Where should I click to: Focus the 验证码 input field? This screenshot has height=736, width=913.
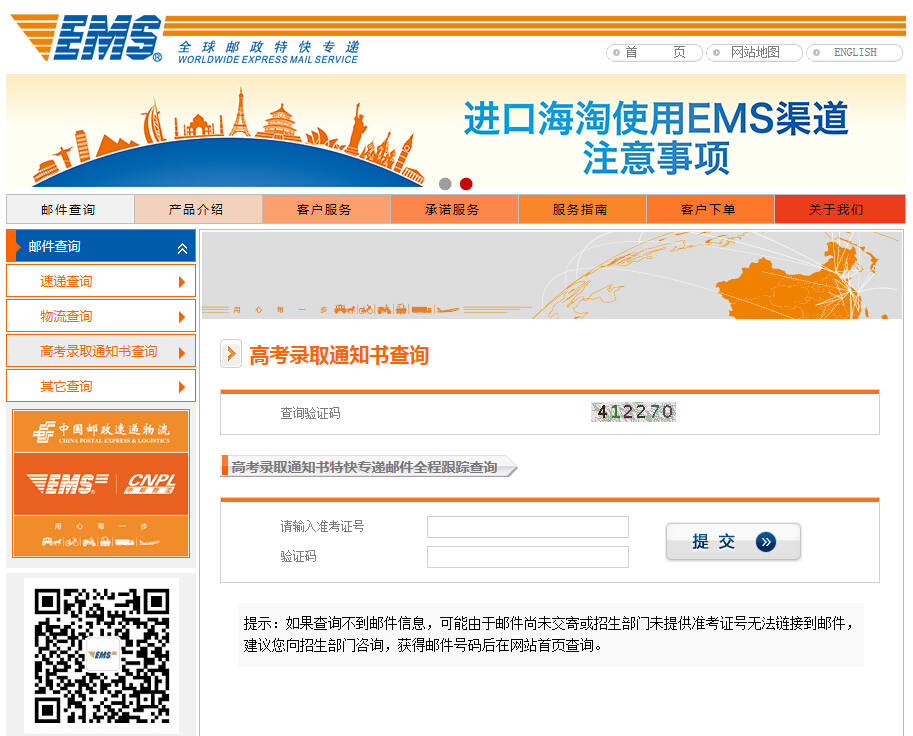tap(528, 557)
